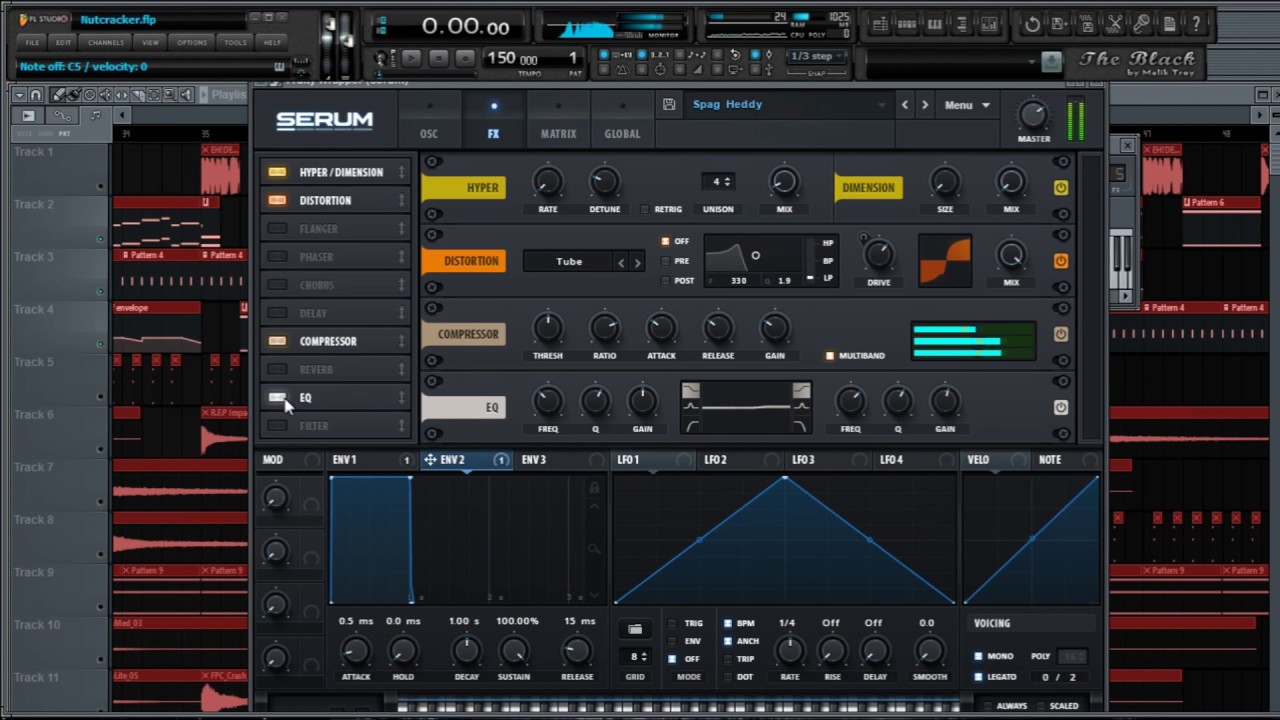Click the LFO folder shape browser icon
The image size is (1280, 720).
pyautogui.click(x=634, y=629)
